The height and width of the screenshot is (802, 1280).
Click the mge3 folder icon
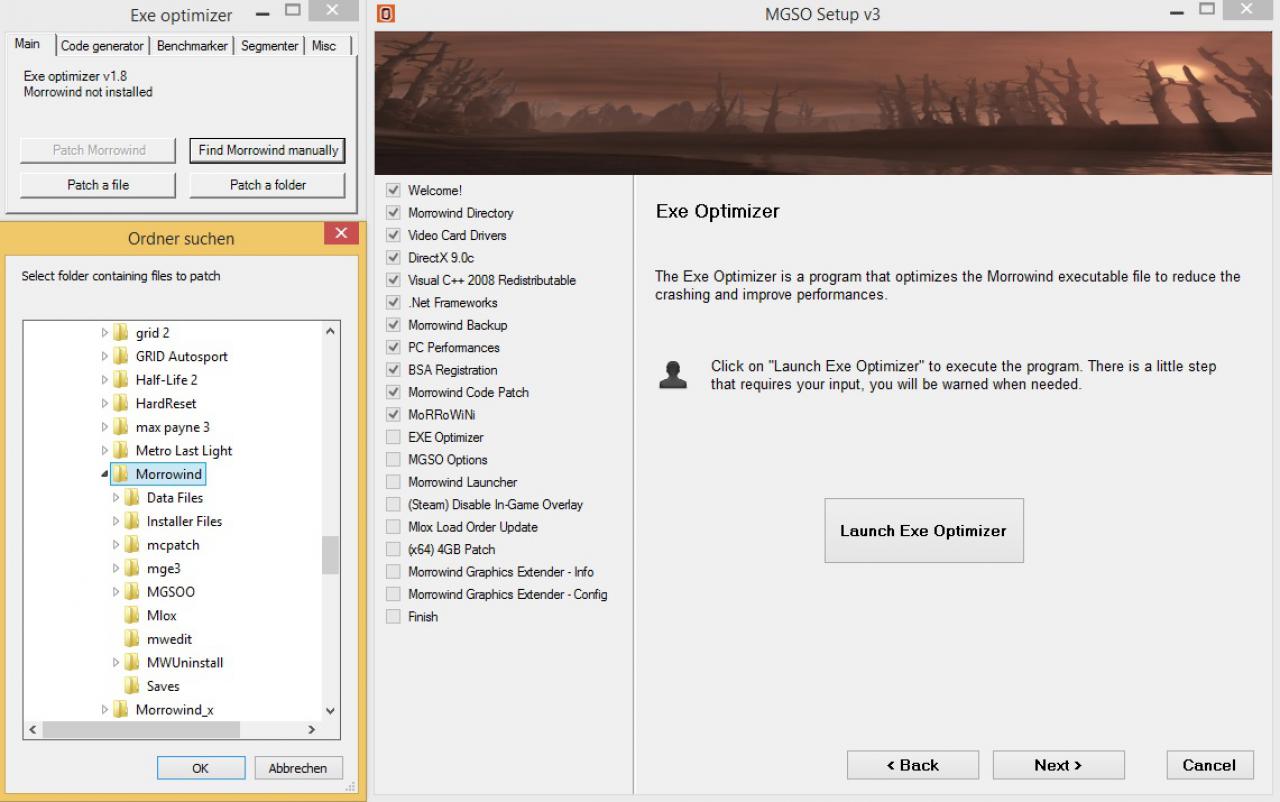coord(132,568)
